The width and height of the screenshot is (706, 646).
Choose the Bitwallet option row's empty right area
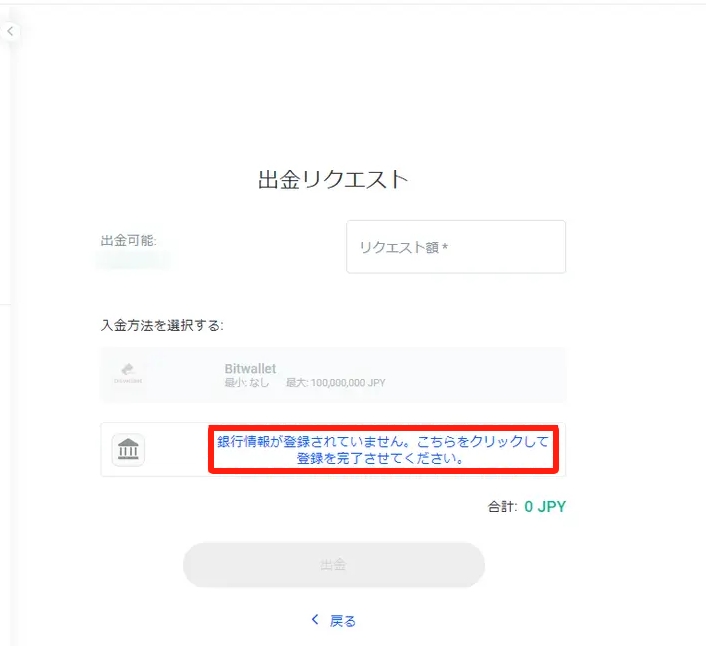[480, 375]
